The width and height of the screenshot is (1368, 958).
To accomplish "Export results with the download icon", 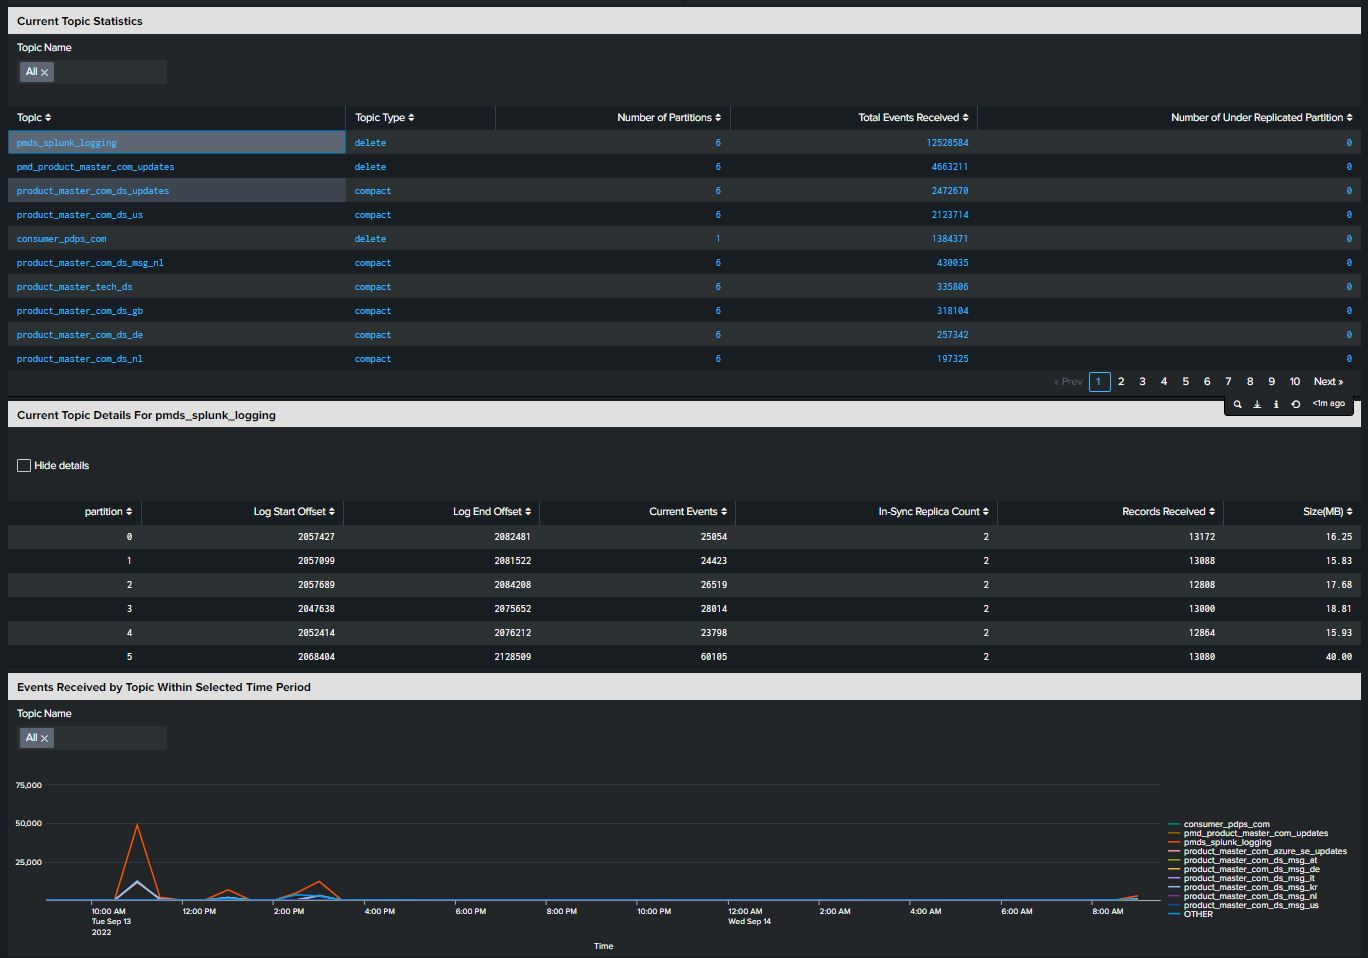I will (1257, 404).
